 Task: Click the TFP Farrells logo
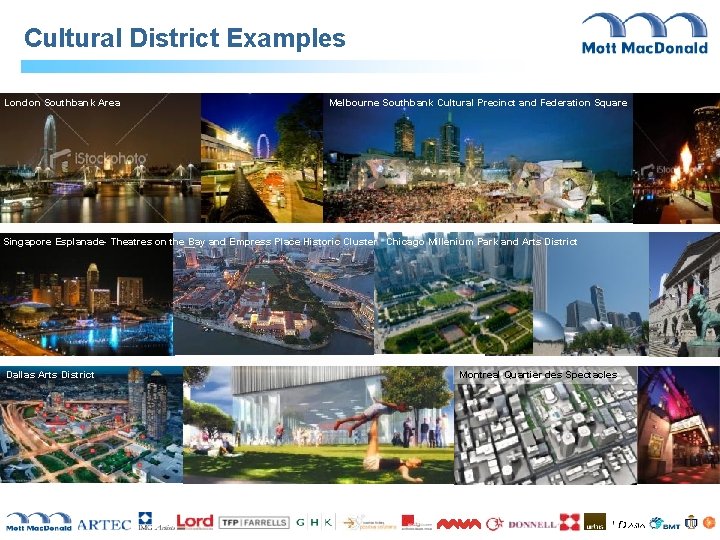point(254,523)
